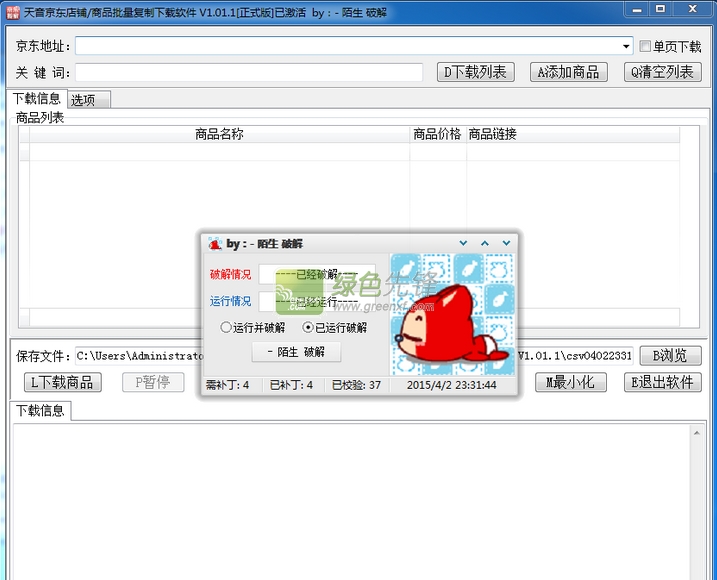
Task: Maximize the main window
Action: 660,9
